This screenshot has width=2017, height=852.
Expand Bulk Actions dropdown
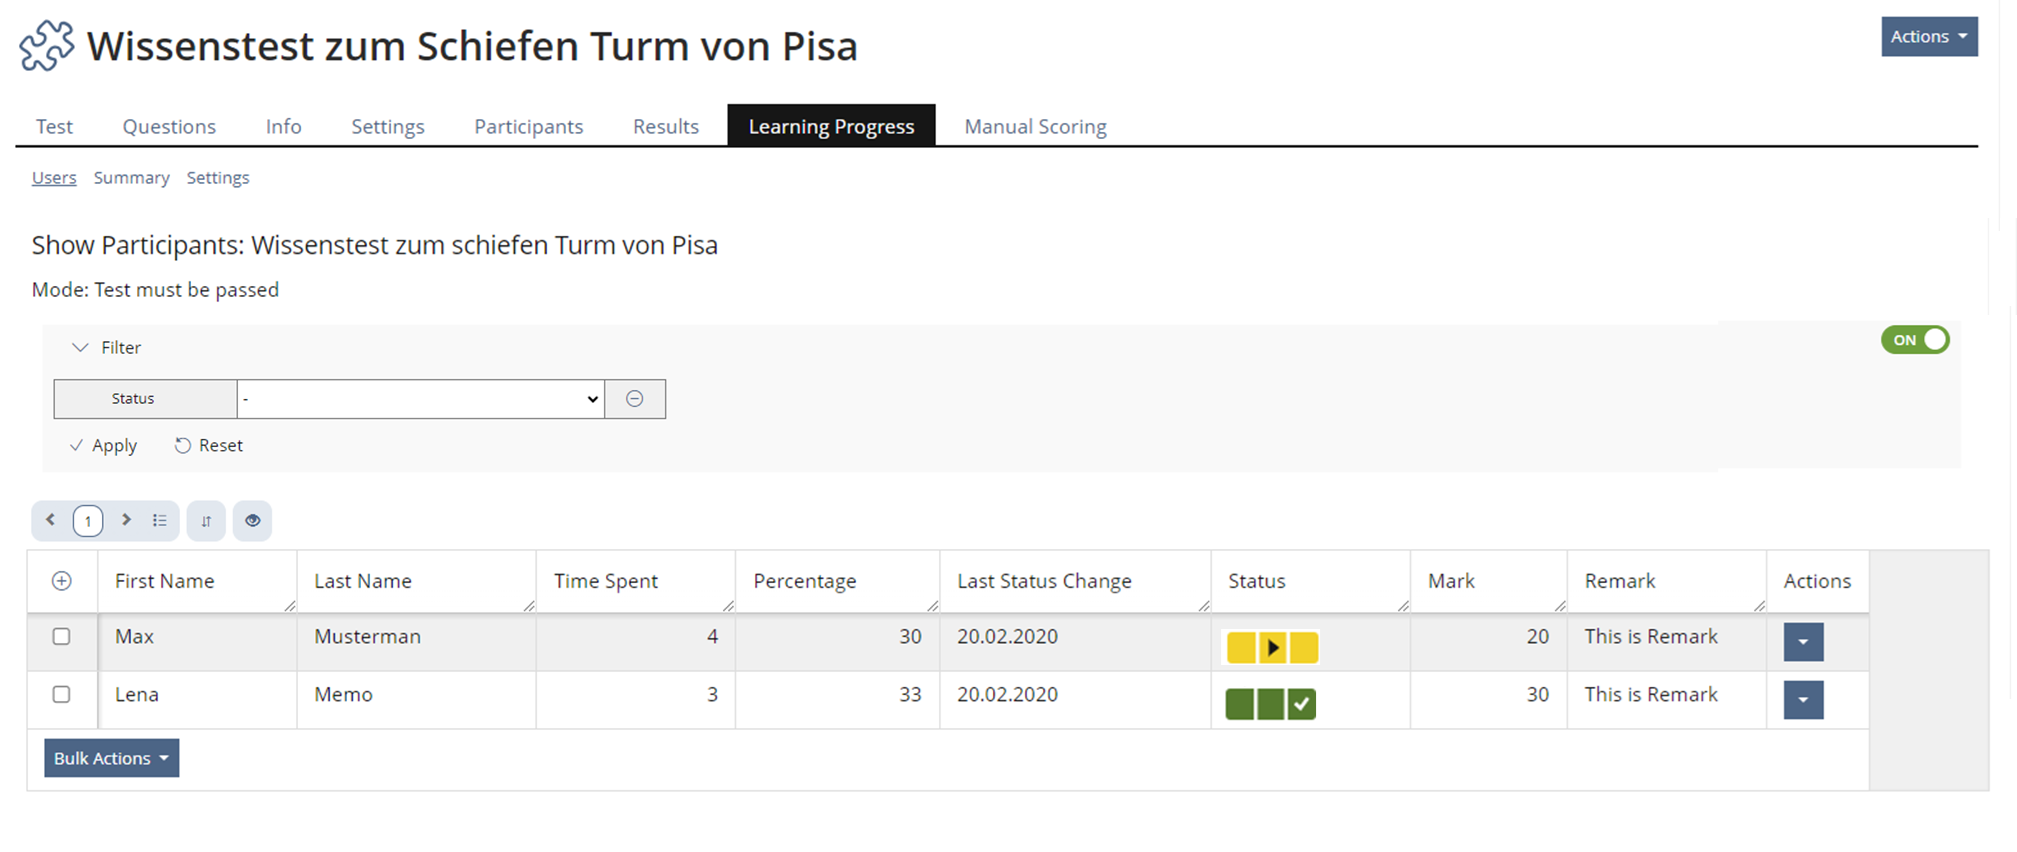[111, 758]
